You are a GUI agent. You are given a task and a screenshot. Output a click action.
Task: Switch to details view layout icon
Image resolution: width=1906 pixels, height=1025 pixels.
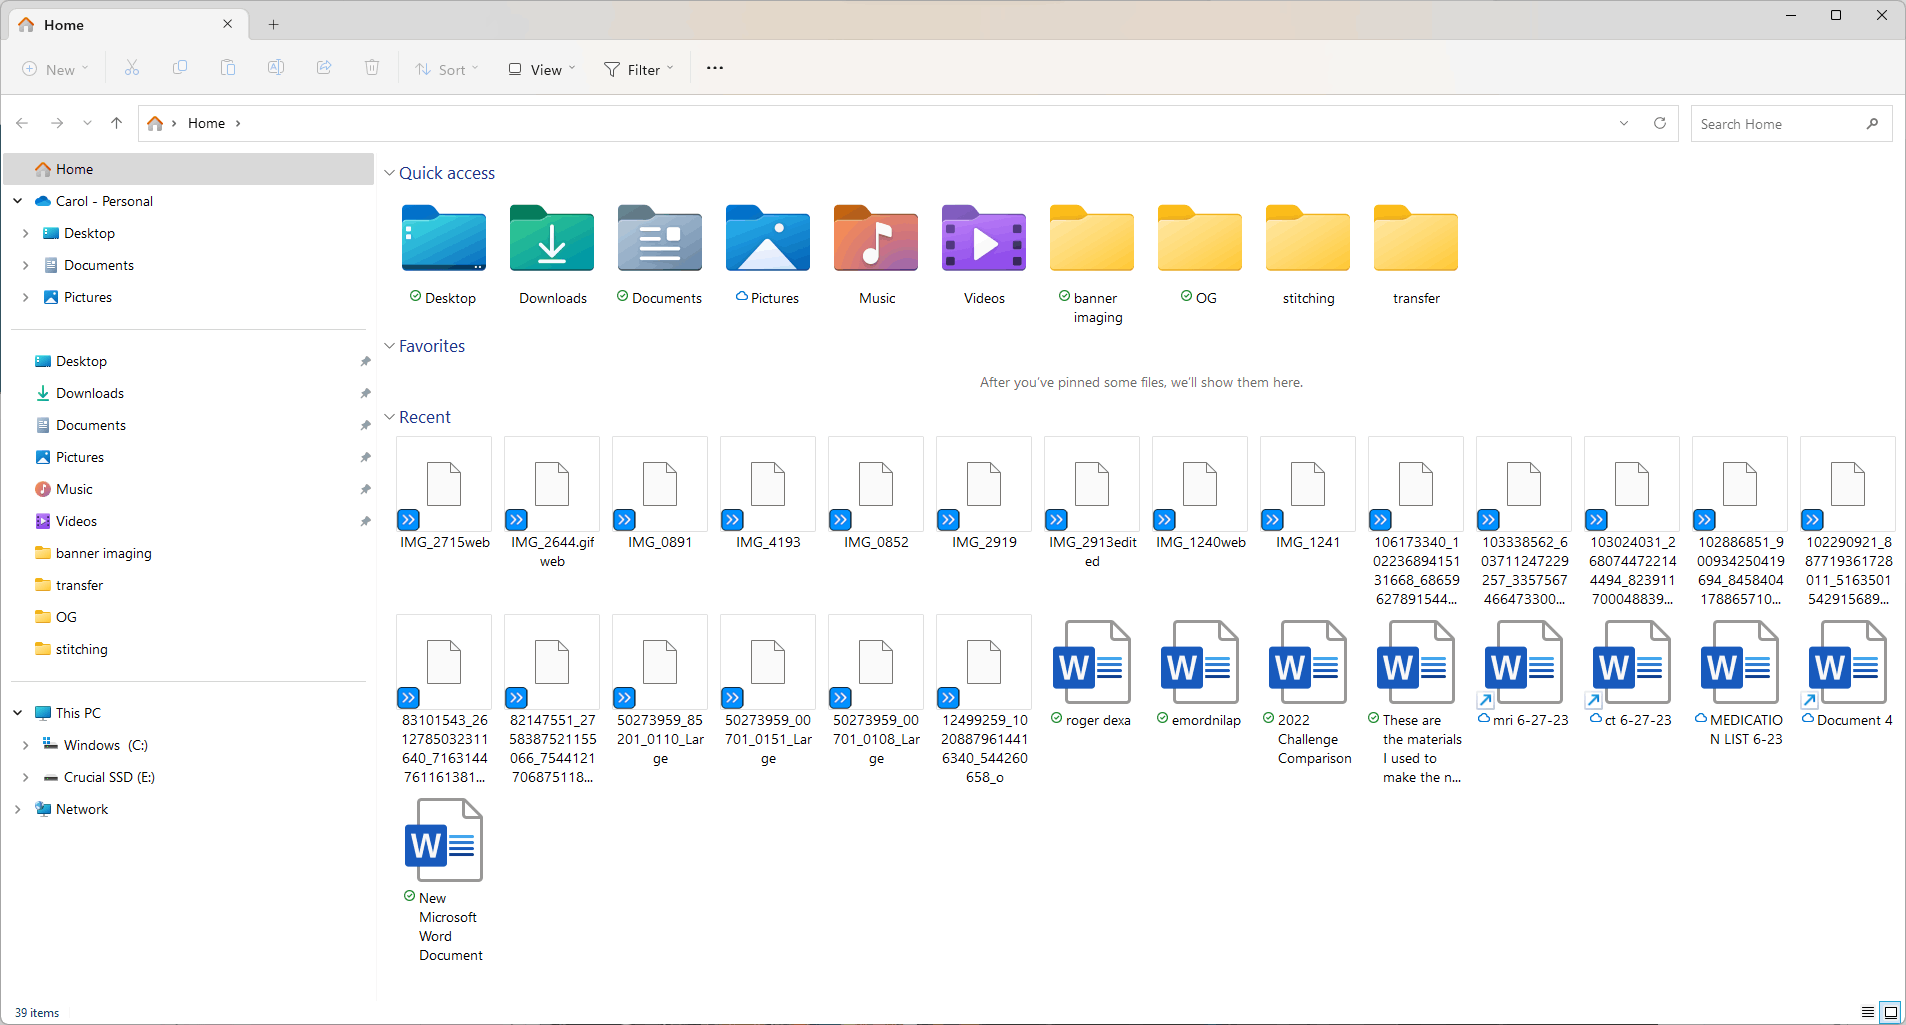pyautogui.click(x=1868, y=1012)
